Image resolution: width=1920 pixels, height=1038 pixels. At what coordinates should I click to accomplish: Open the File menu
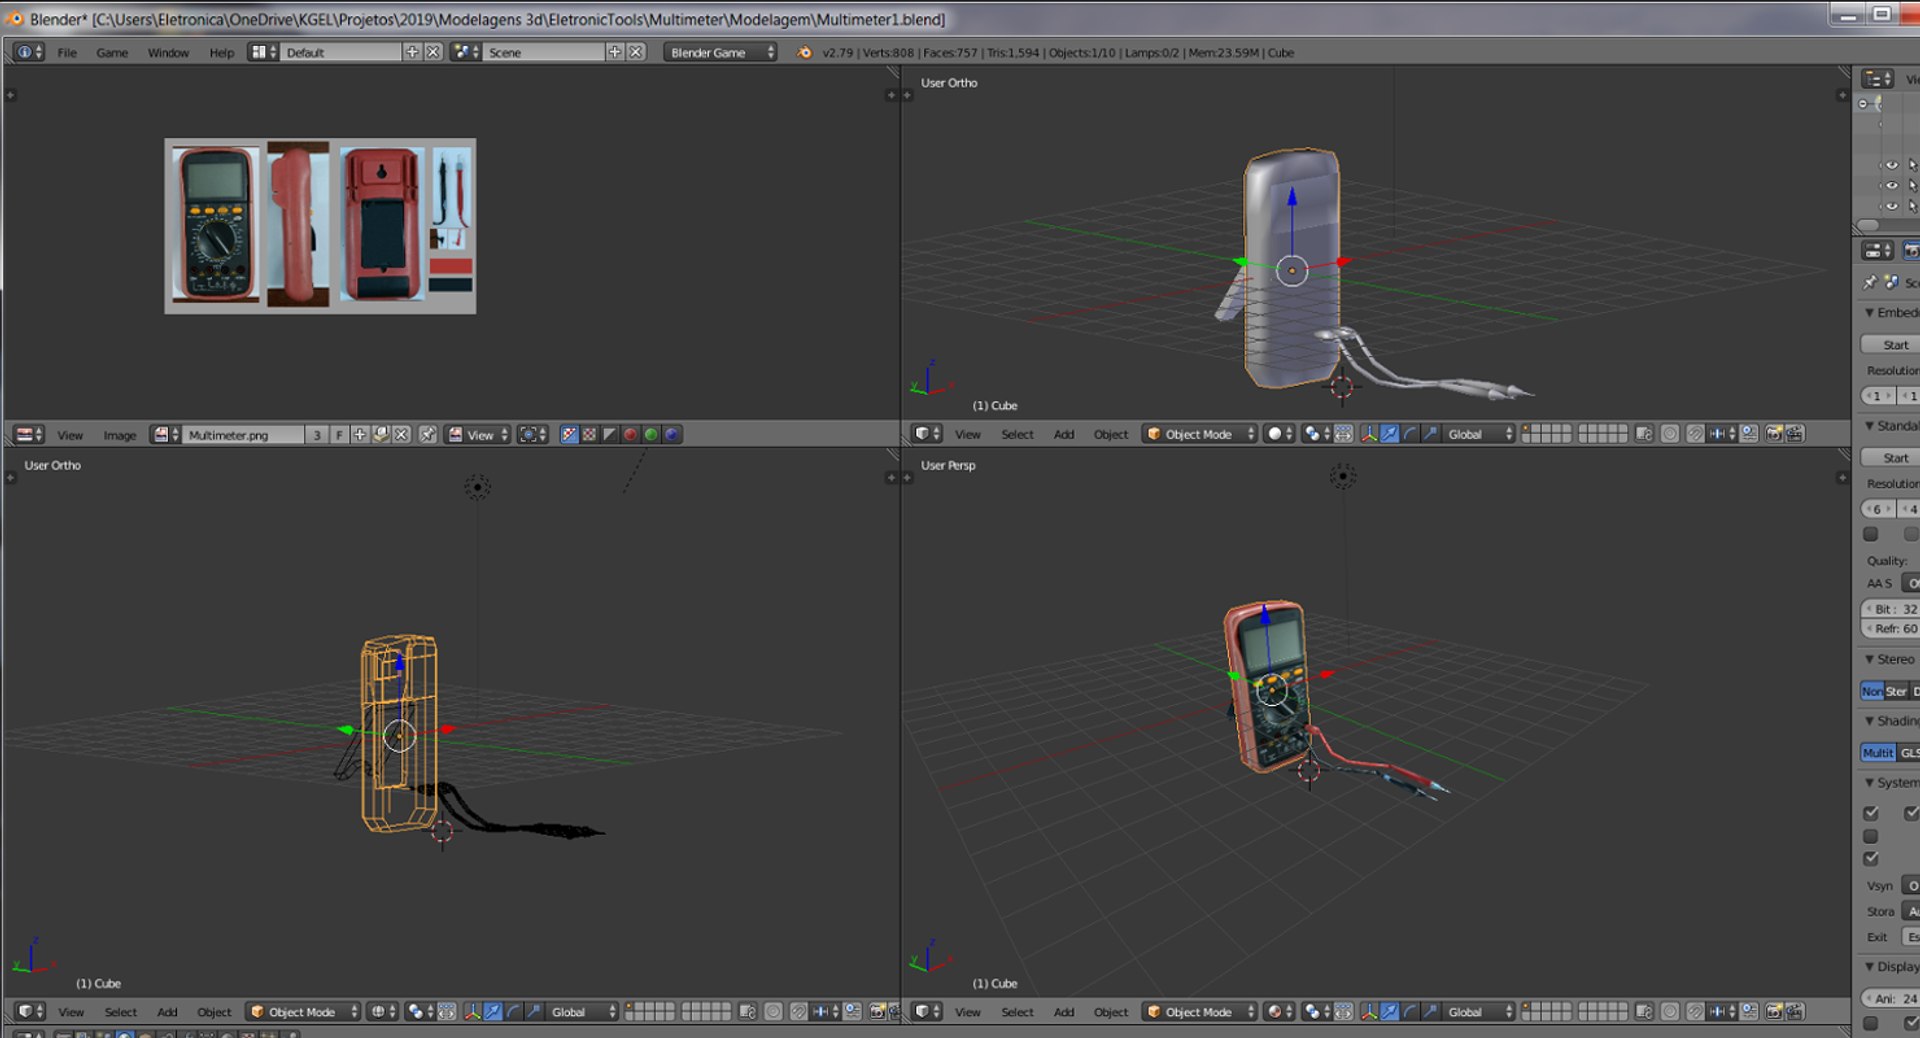point(67,53)
